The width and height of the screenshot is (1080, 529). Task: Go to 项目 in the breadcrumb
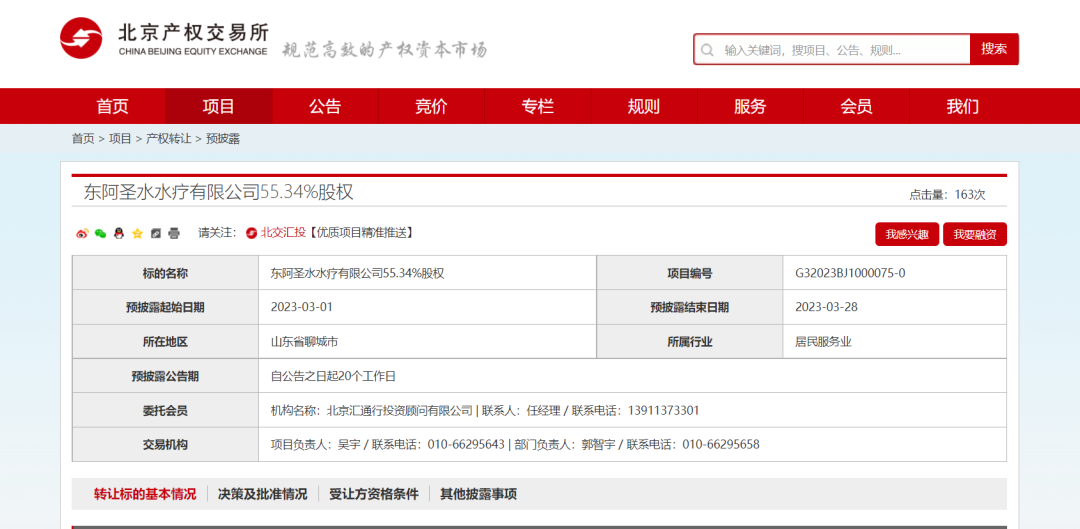coord(120,138)
